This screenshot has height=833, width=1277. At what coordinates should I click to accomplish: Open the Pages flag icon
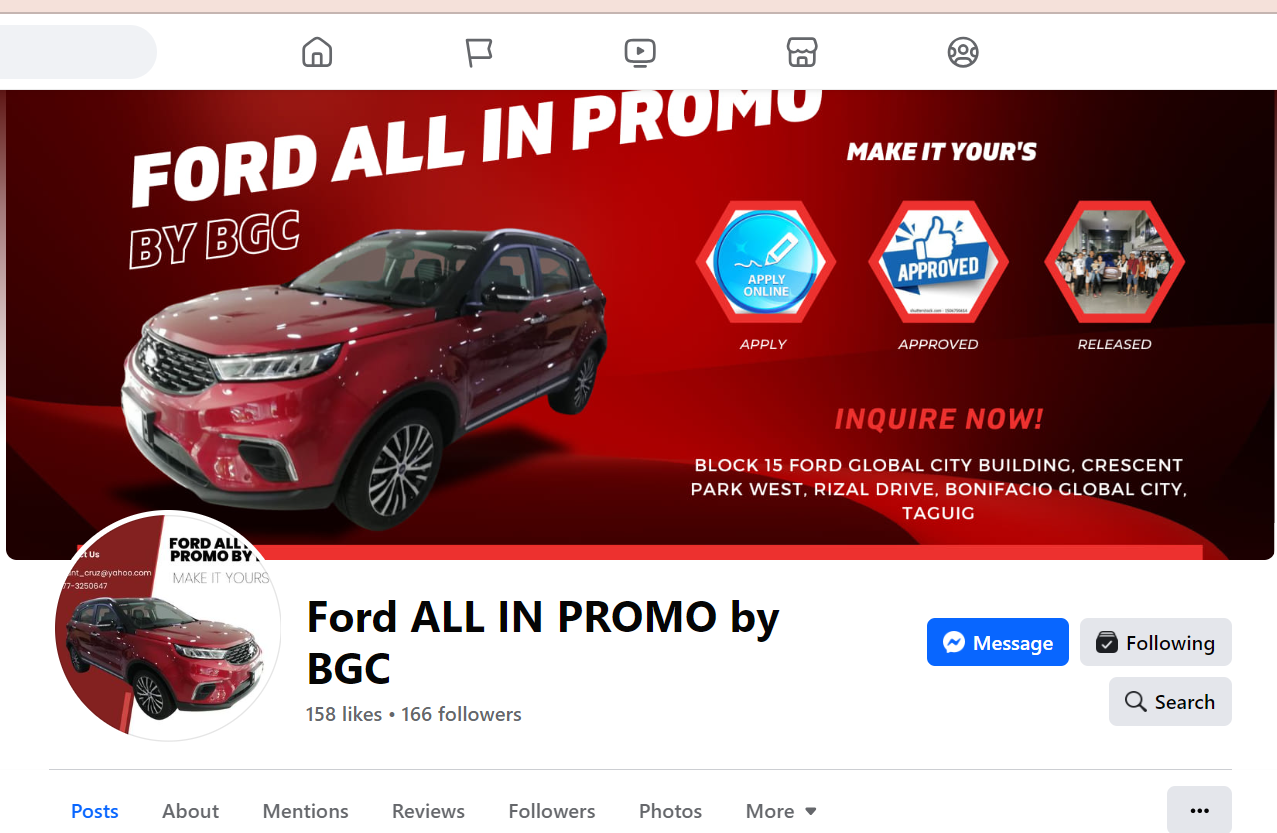click(x=479, y=52)
